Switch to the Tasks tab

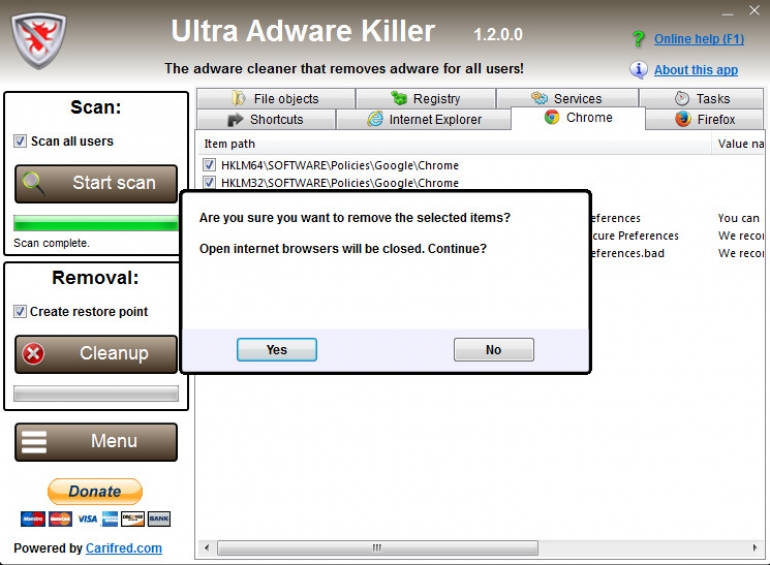[701, 99]
